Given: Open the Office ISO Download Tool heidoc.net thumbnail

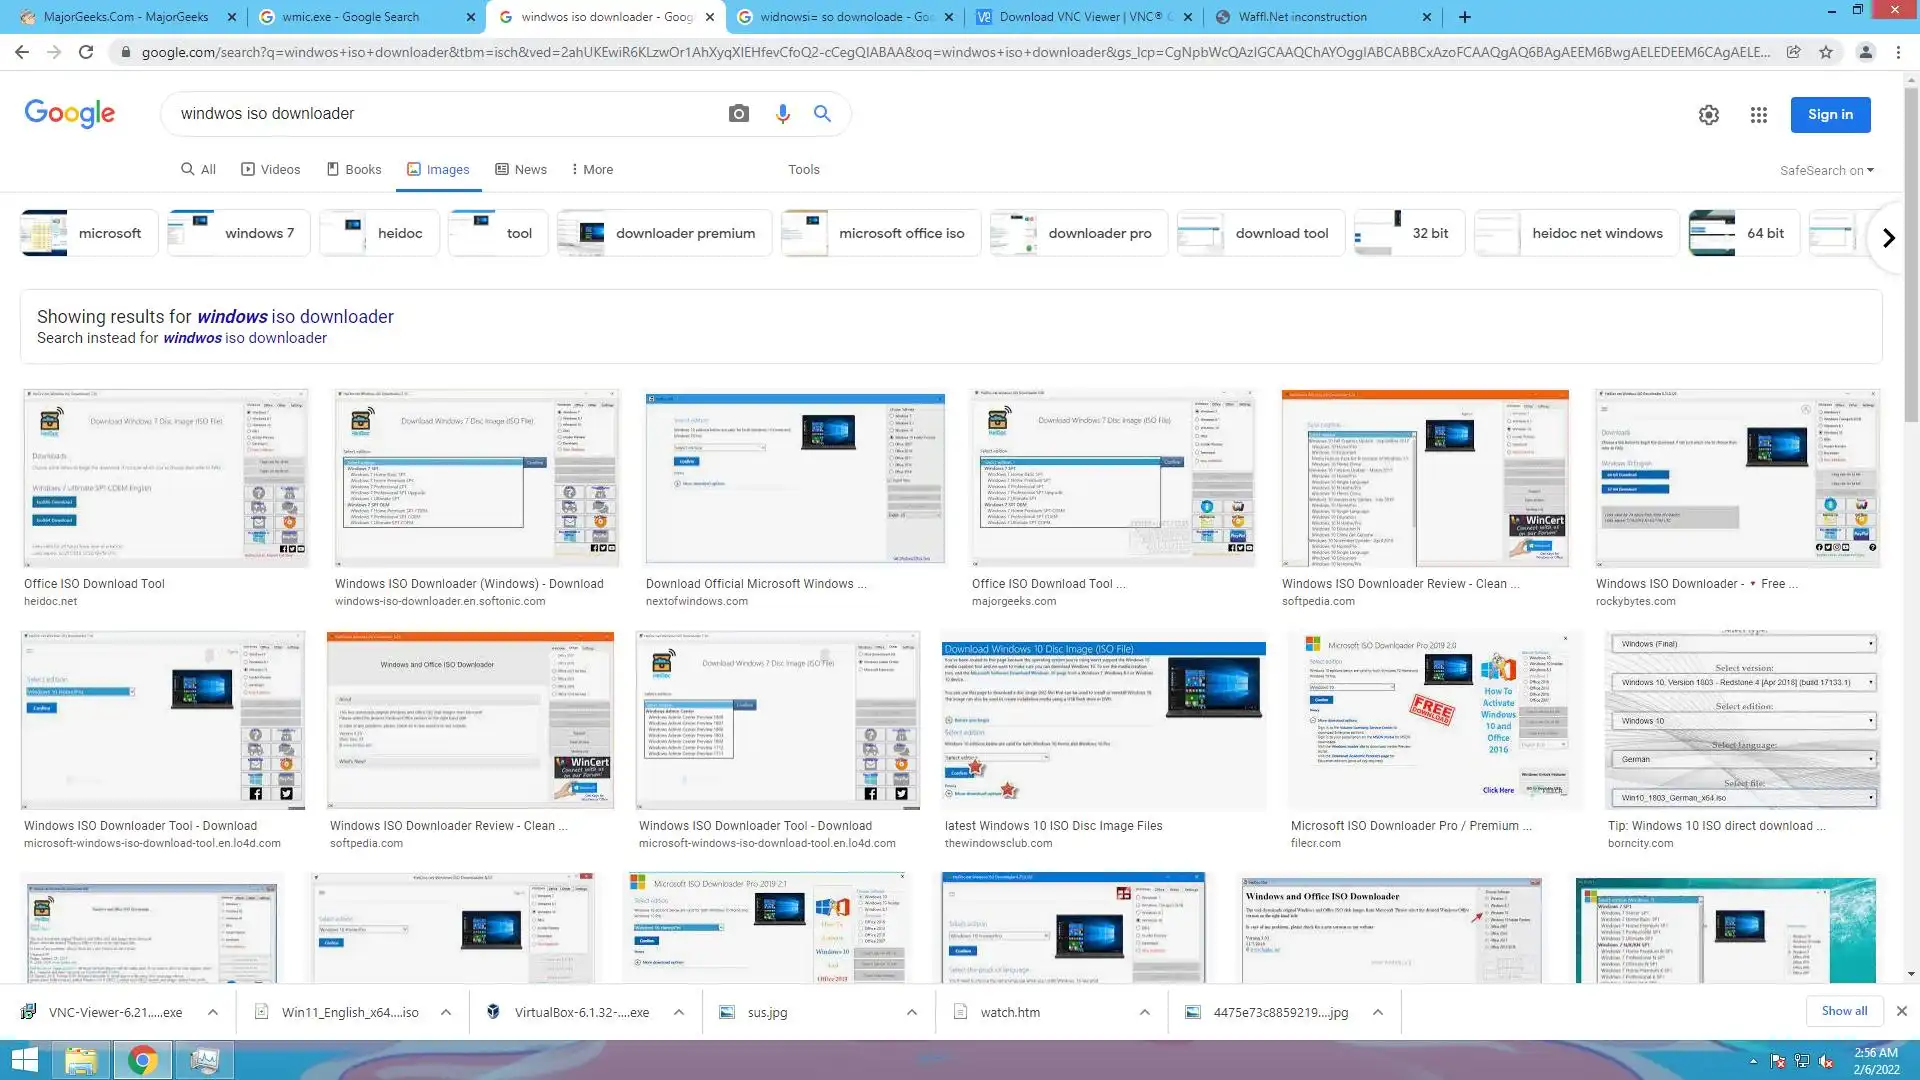Looking at the screenshot, I should click(165, 478).
